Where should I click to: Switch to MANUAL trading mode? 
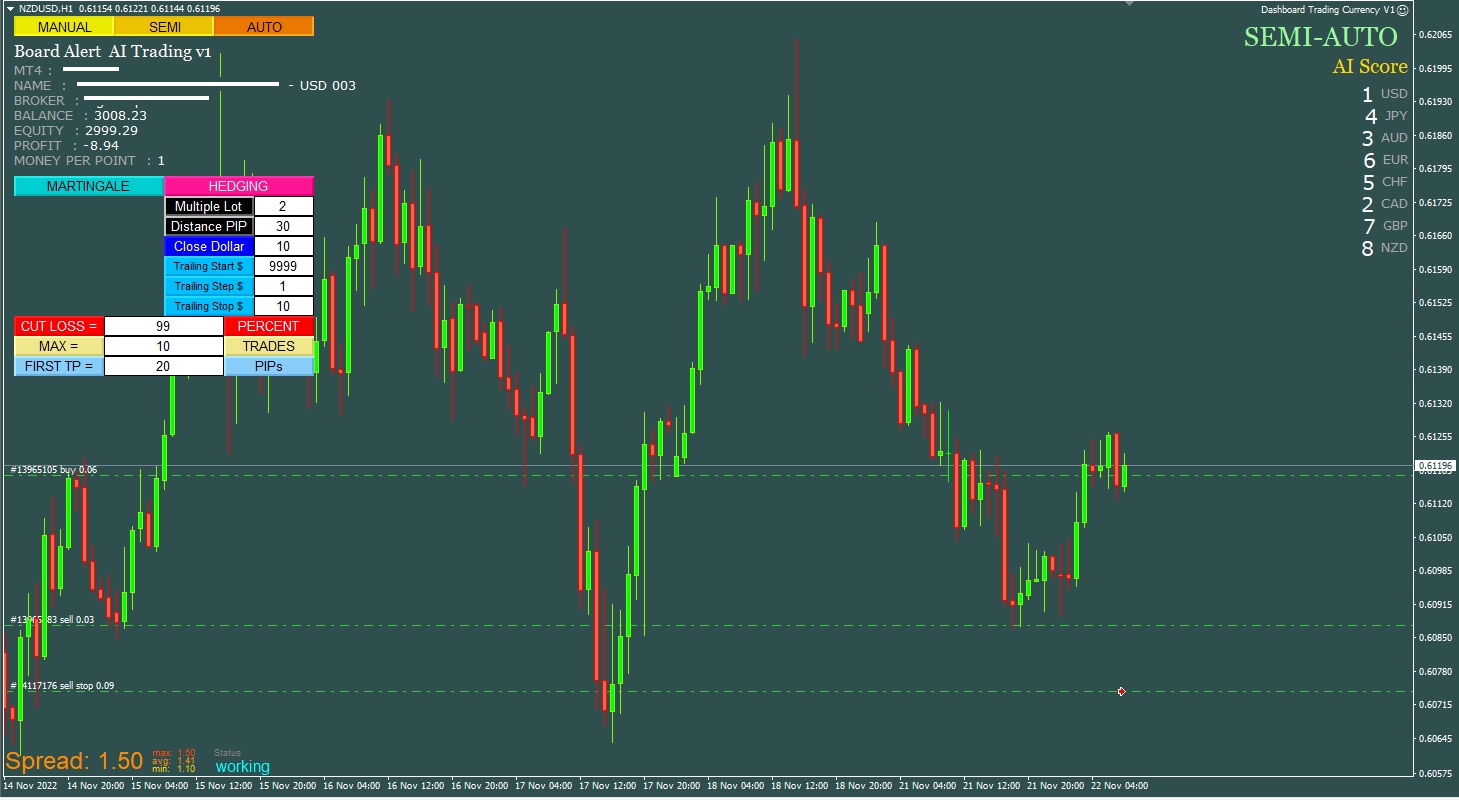pyautogui.click(x=64, y=27)
